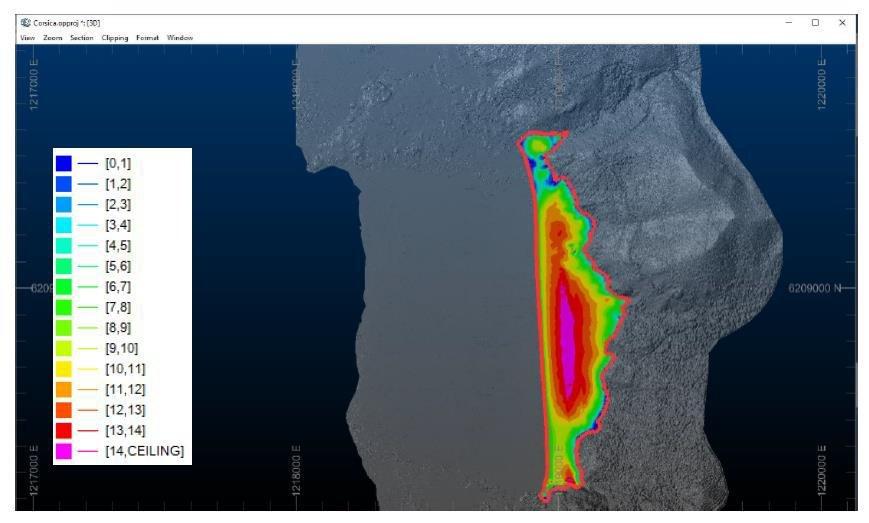The image size is (869, 523).
Task: Open the Section menu
Action: (82, 38)
